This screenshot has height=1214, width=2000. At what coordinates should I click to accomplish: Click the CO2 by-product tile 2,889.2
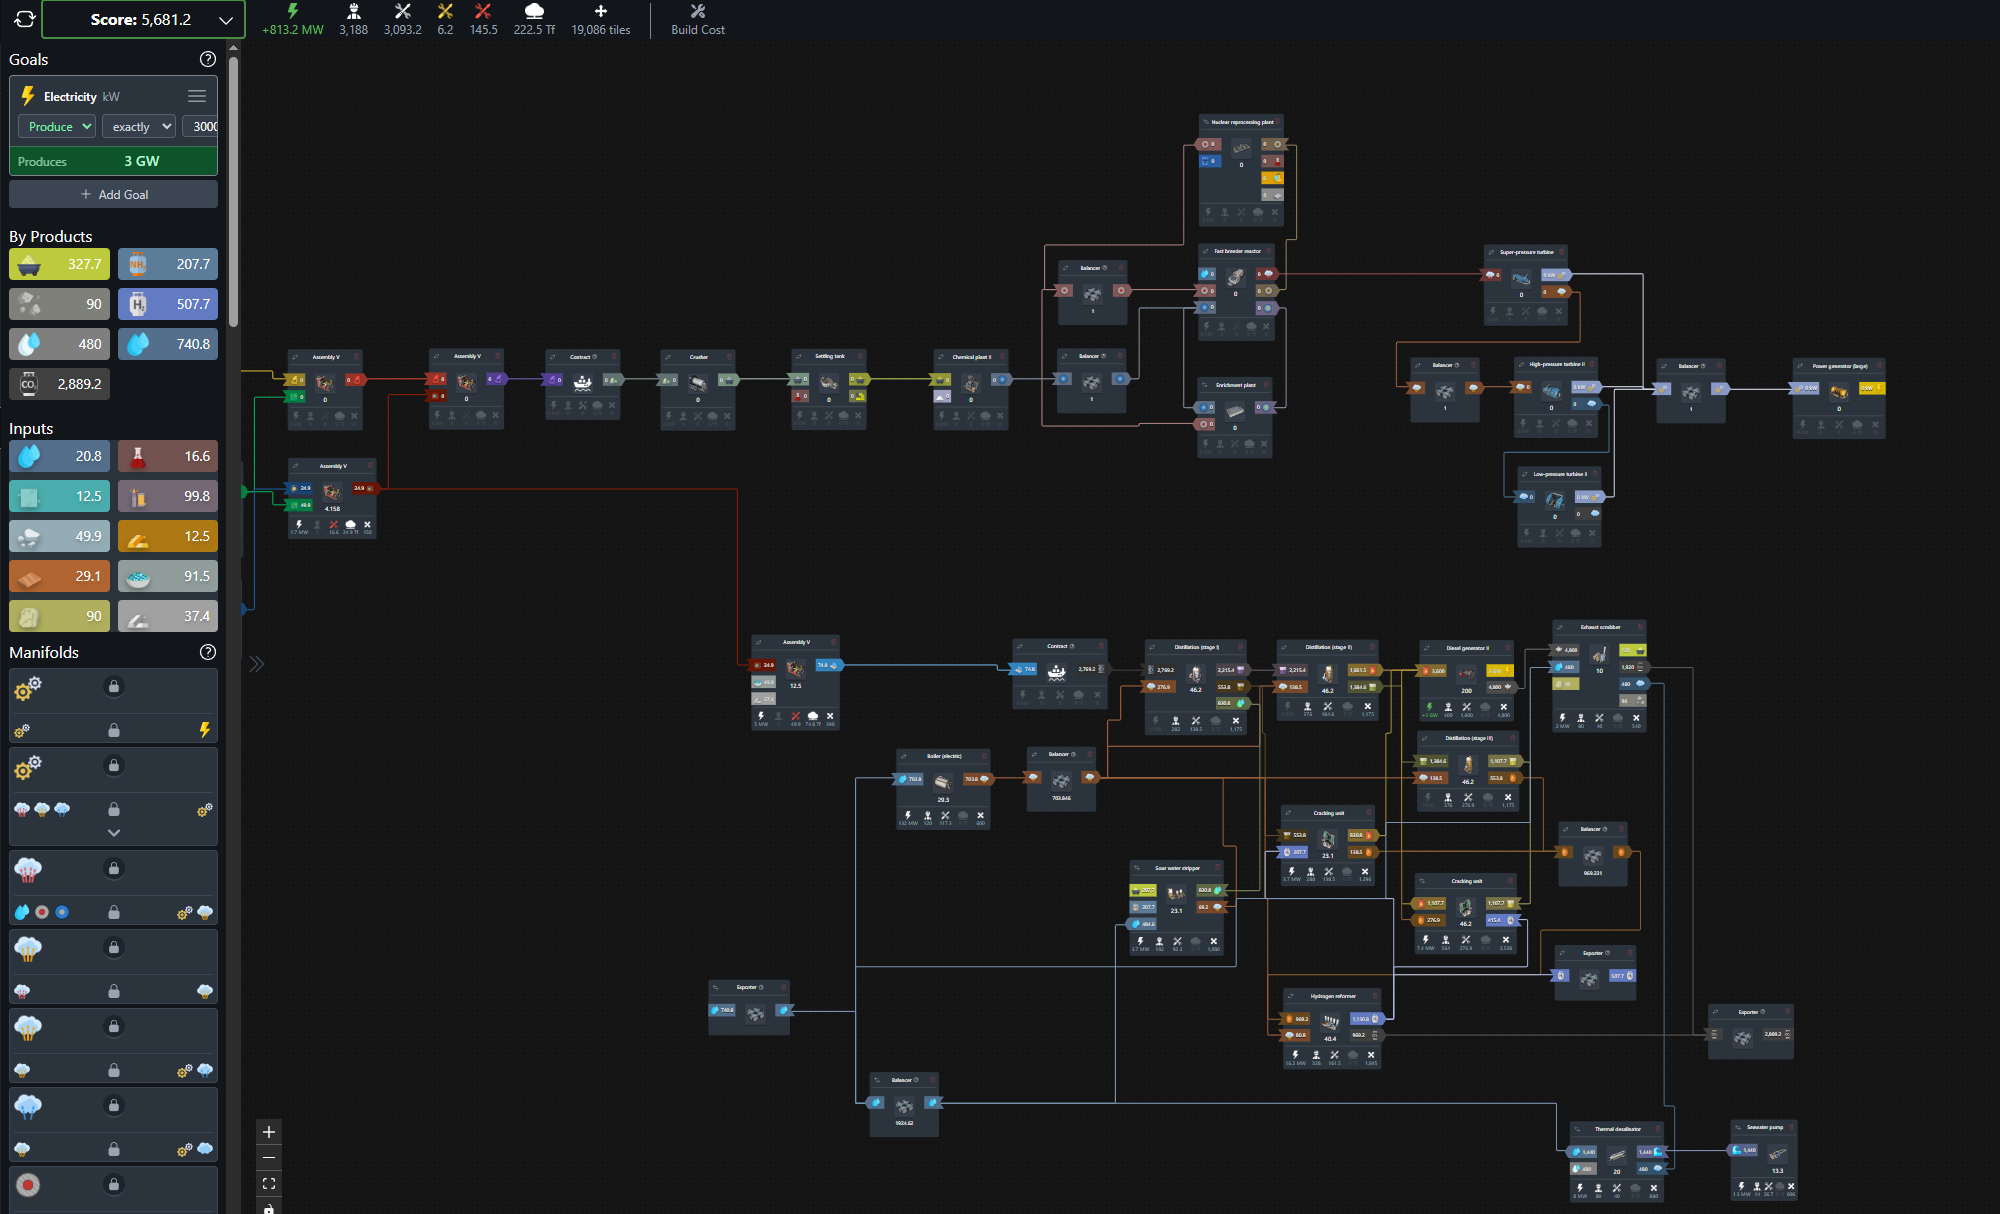59,384
